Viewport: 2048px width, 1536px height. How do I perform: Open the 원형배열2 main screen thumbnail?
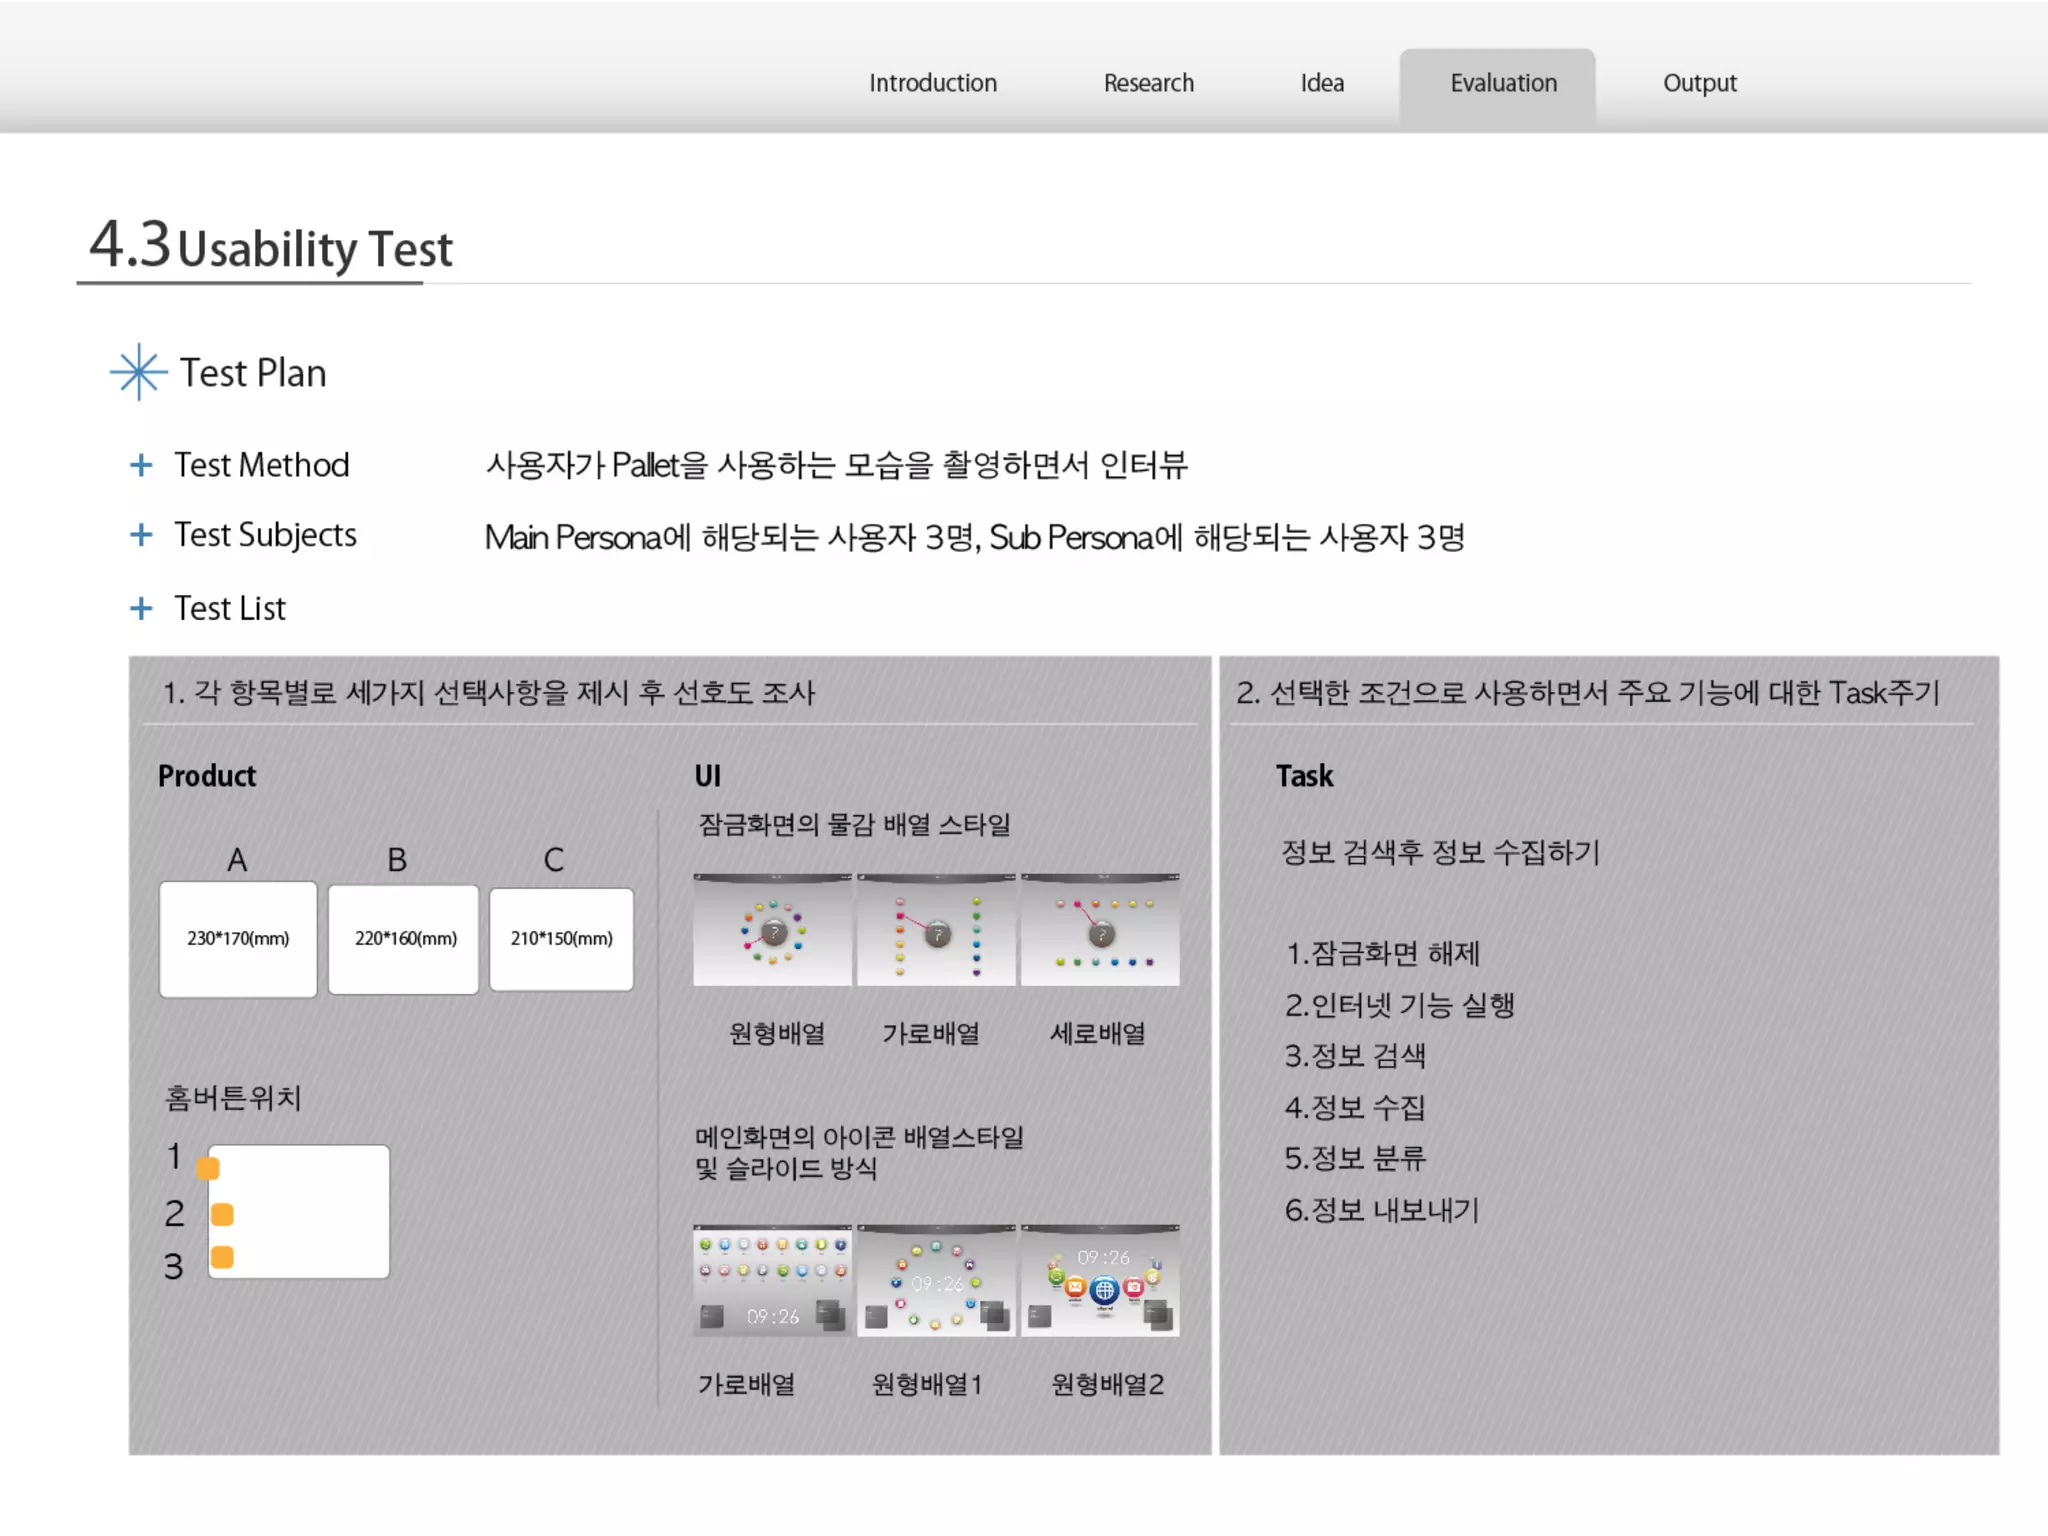pos(1100,1280)
